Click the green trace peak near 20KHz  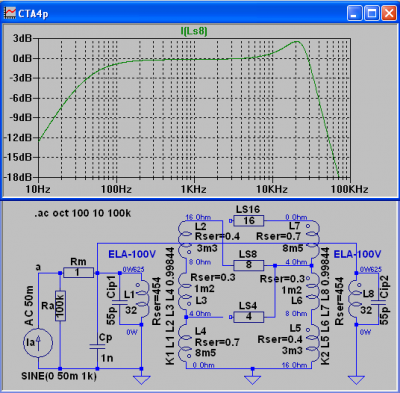point(297,42)
